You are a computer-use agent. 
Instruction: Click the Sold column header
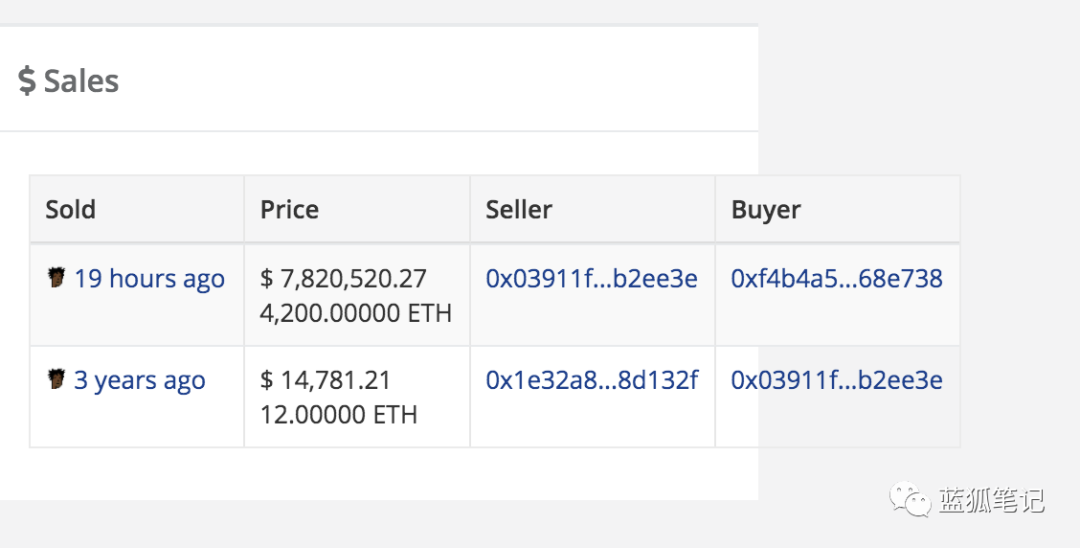click(x=70, y=209)
